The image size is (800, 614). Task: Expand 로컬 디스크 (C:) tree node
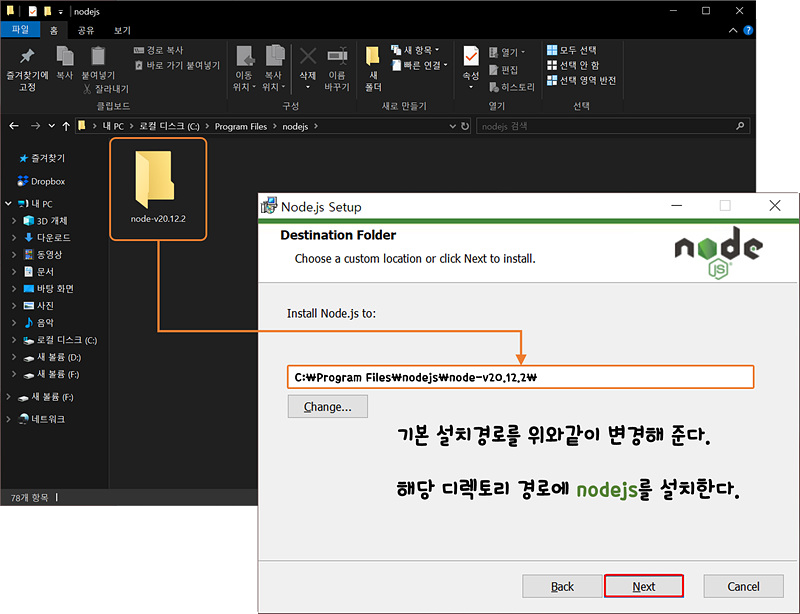14,340
